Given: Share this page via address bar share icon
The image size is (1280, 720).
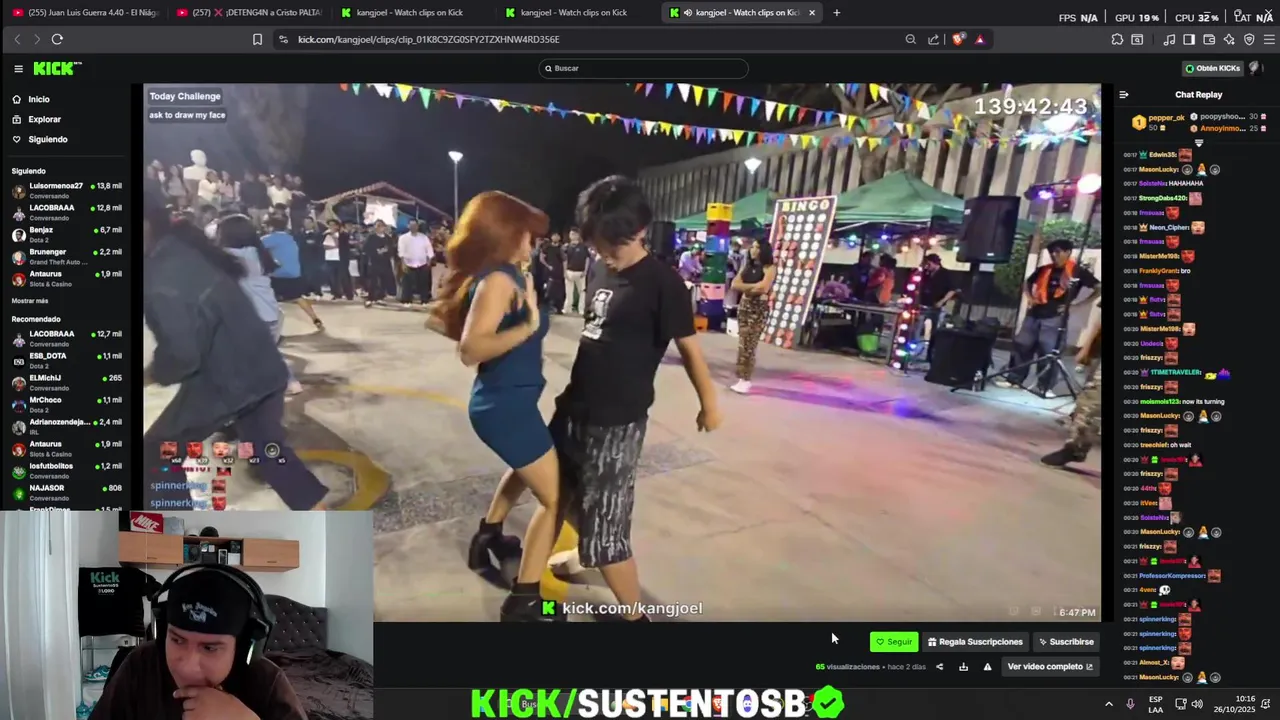Looking at the screenshot, I should (x=933, y=39).
